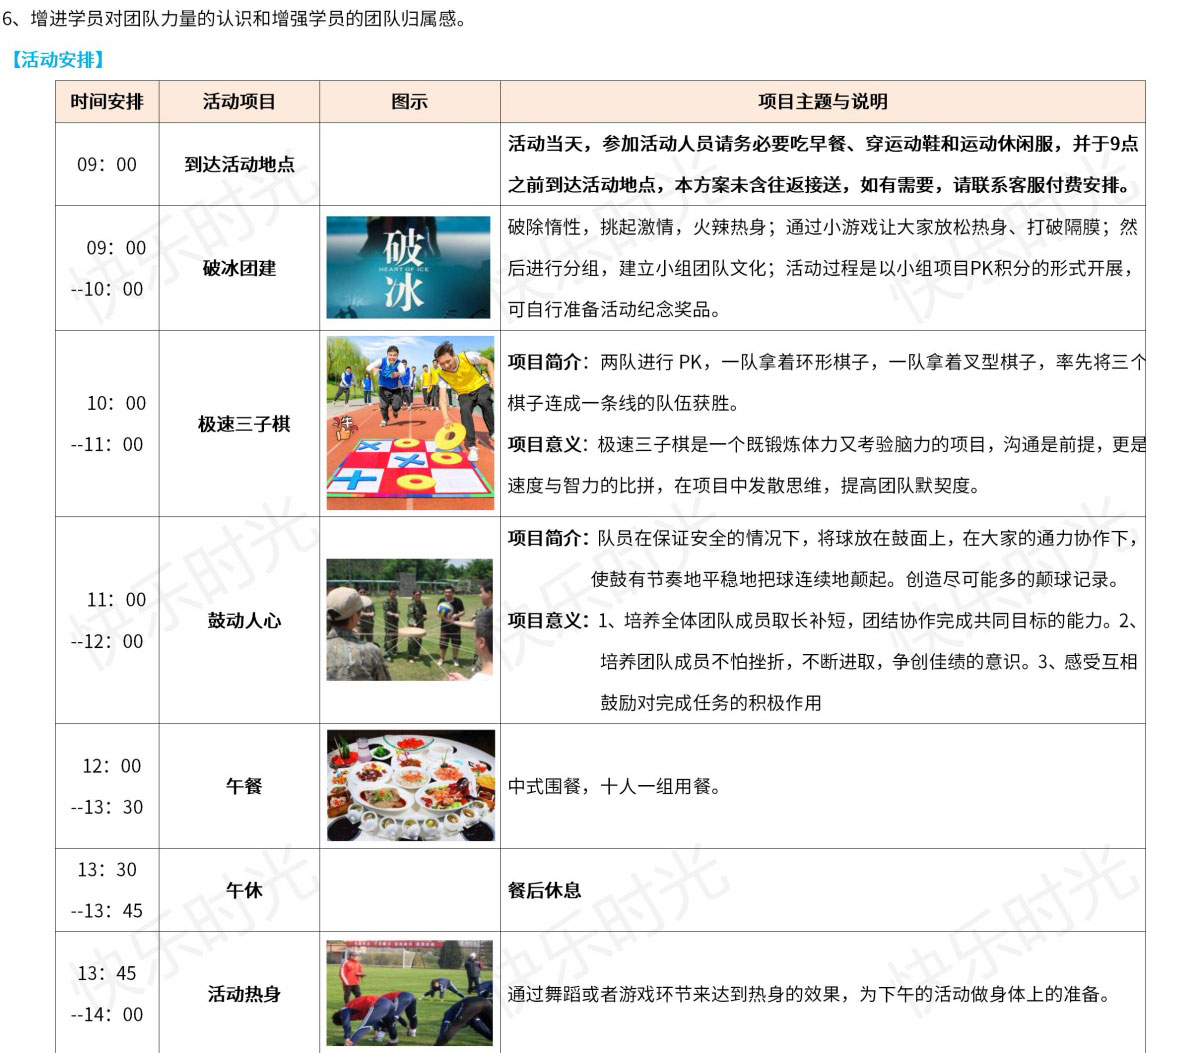Click the 项目意义 label in 极速三子棋 row

550,444
